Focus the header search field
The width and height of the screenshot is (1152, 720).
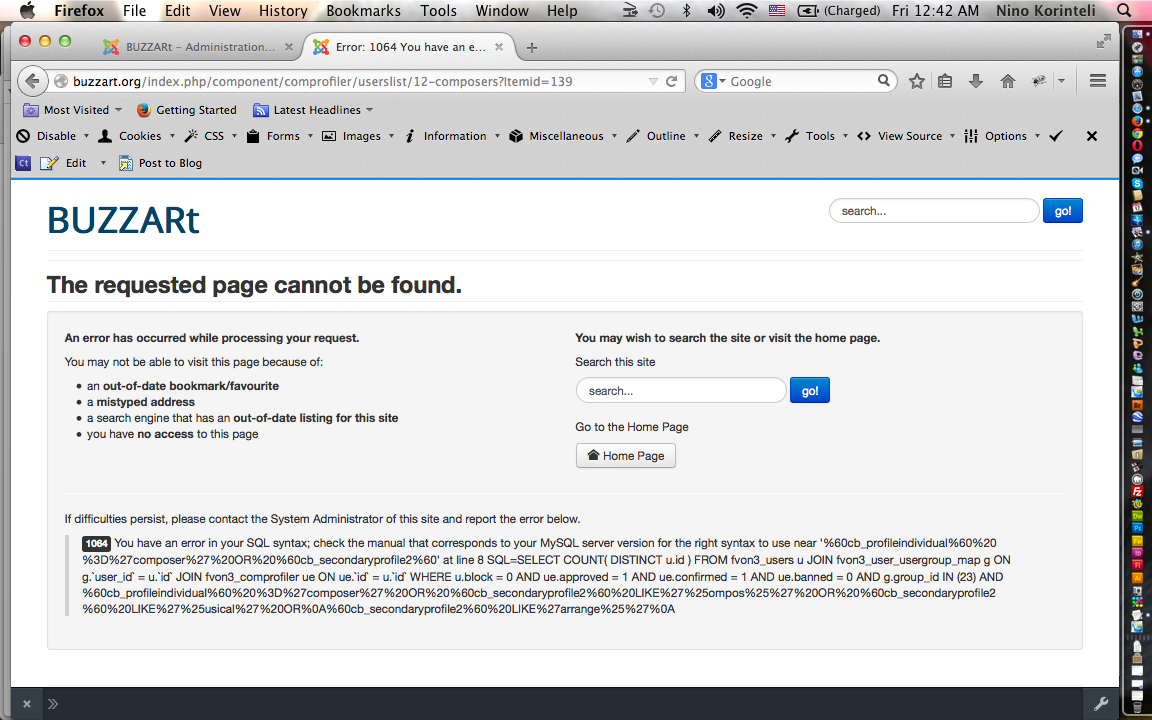pyautogui.click(x=934, y=211)
